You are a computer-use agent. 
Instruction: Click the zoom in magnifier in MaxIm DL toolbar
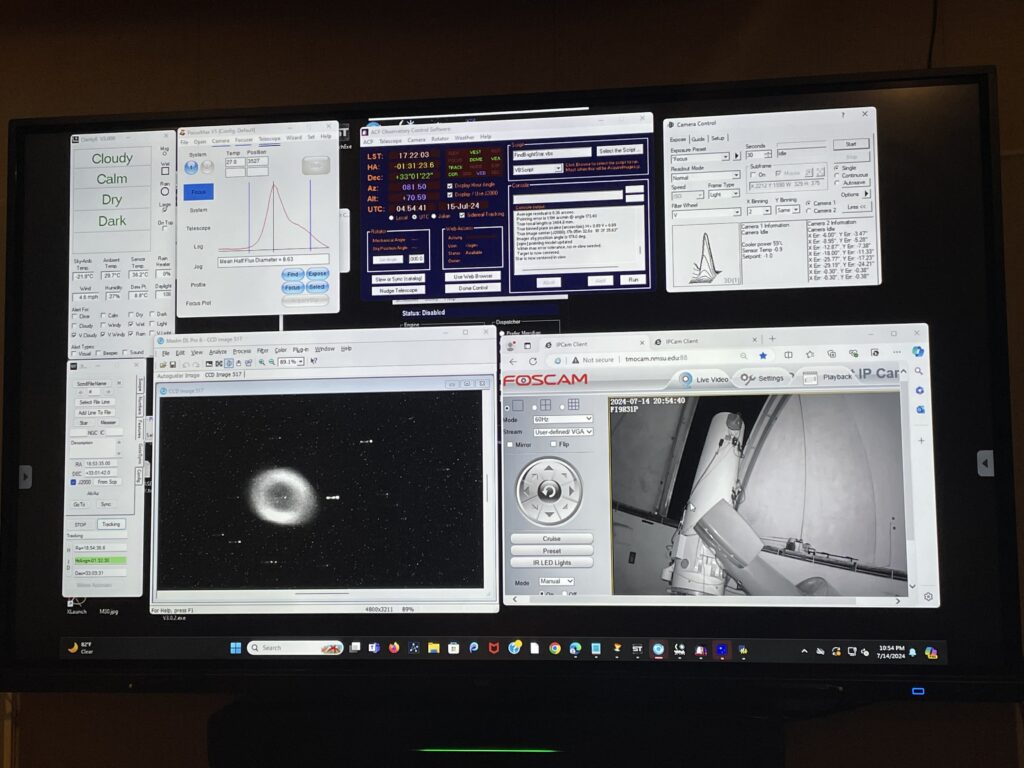(262, 362)
